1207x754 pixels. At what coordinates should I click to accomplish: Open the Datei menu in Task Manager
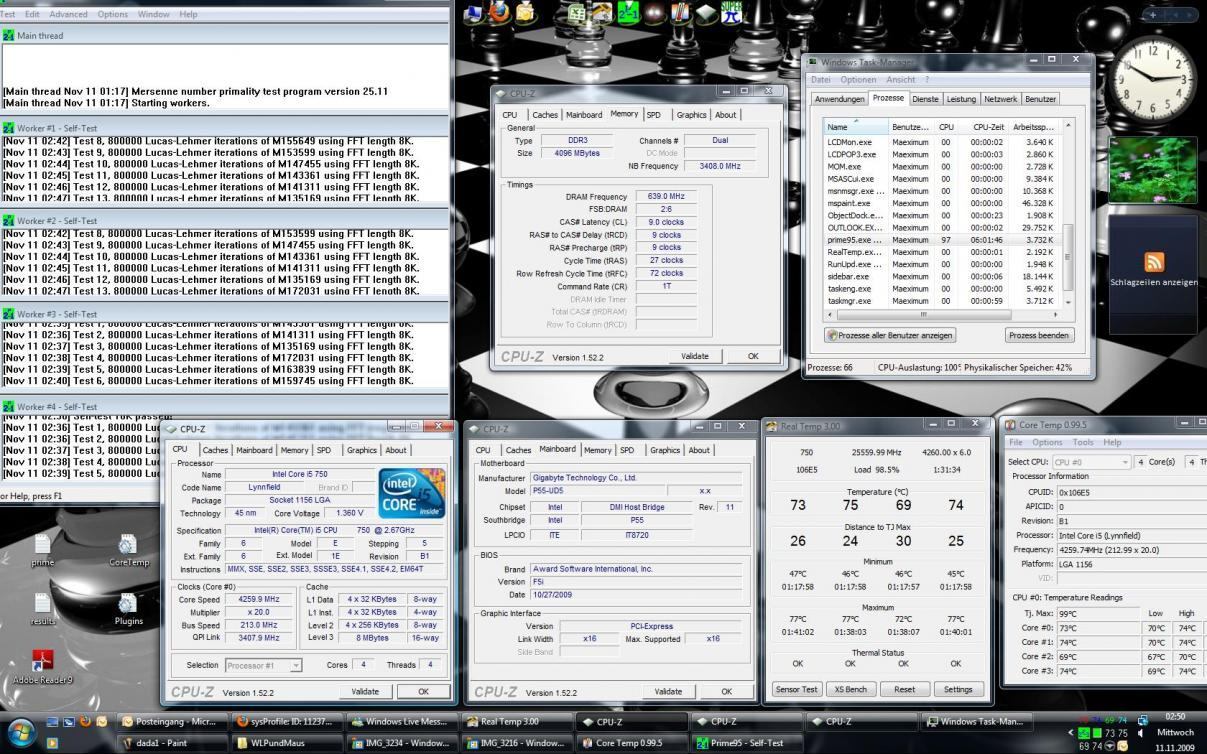coord(821,80)
